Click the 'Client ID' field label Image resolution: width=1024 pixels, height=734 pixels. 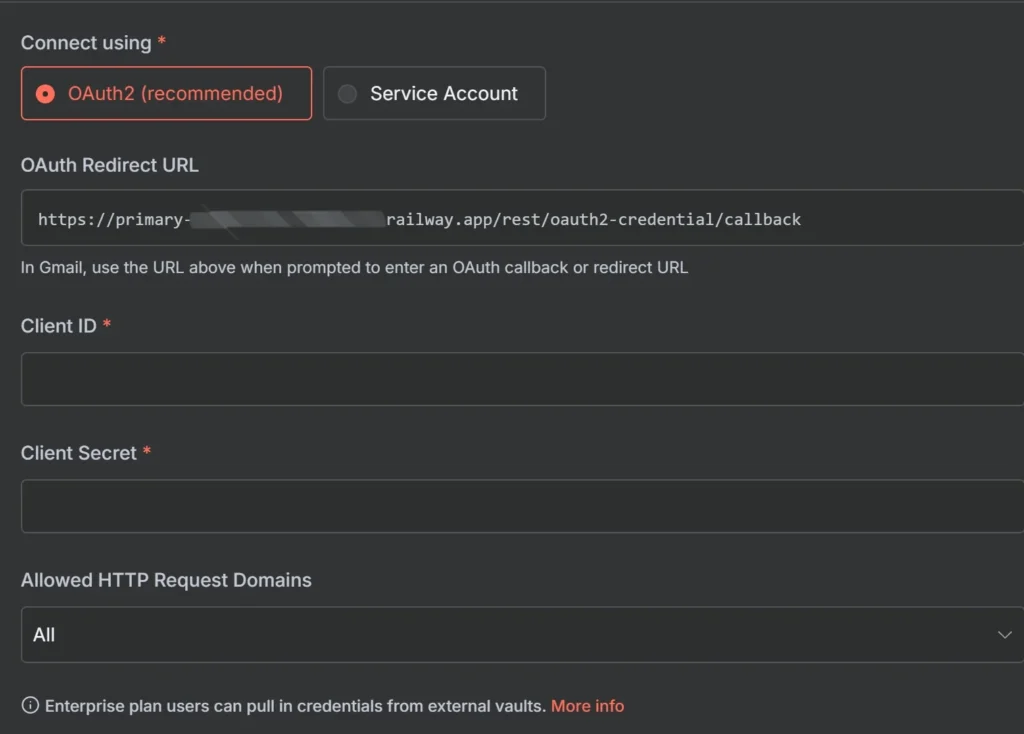coord(59,326)
